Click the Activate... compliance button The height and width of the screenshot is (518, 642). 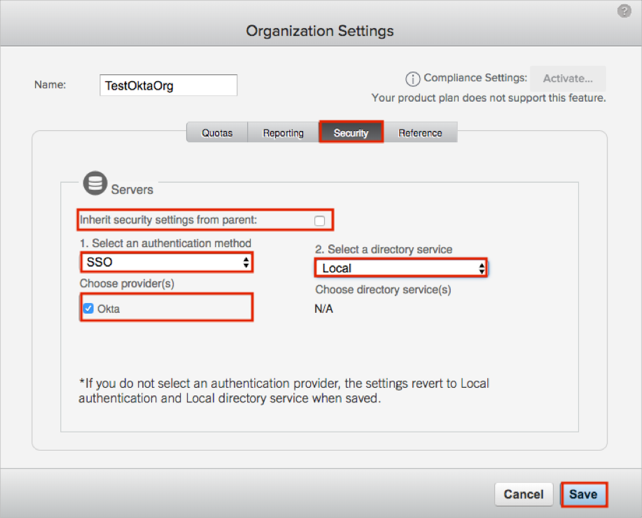click(568, 78)
